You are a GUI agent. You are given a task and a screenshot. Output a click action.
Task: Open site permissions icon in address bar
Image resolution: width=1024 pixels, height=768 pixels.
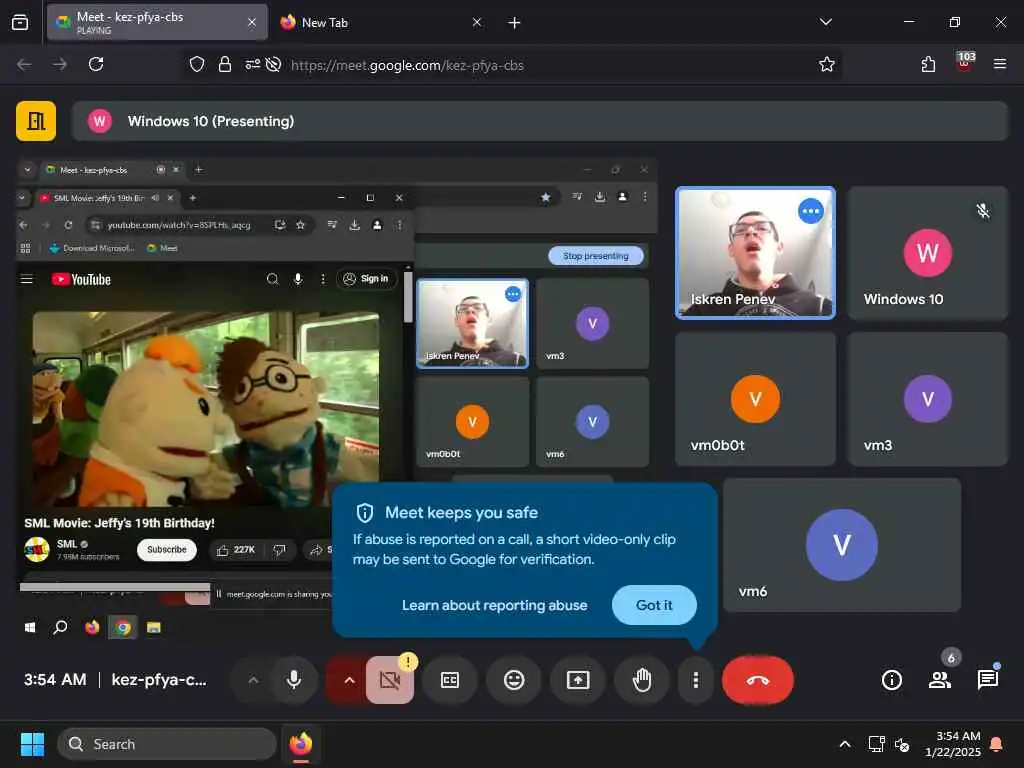pyautogui.click(x=252, y=64)
